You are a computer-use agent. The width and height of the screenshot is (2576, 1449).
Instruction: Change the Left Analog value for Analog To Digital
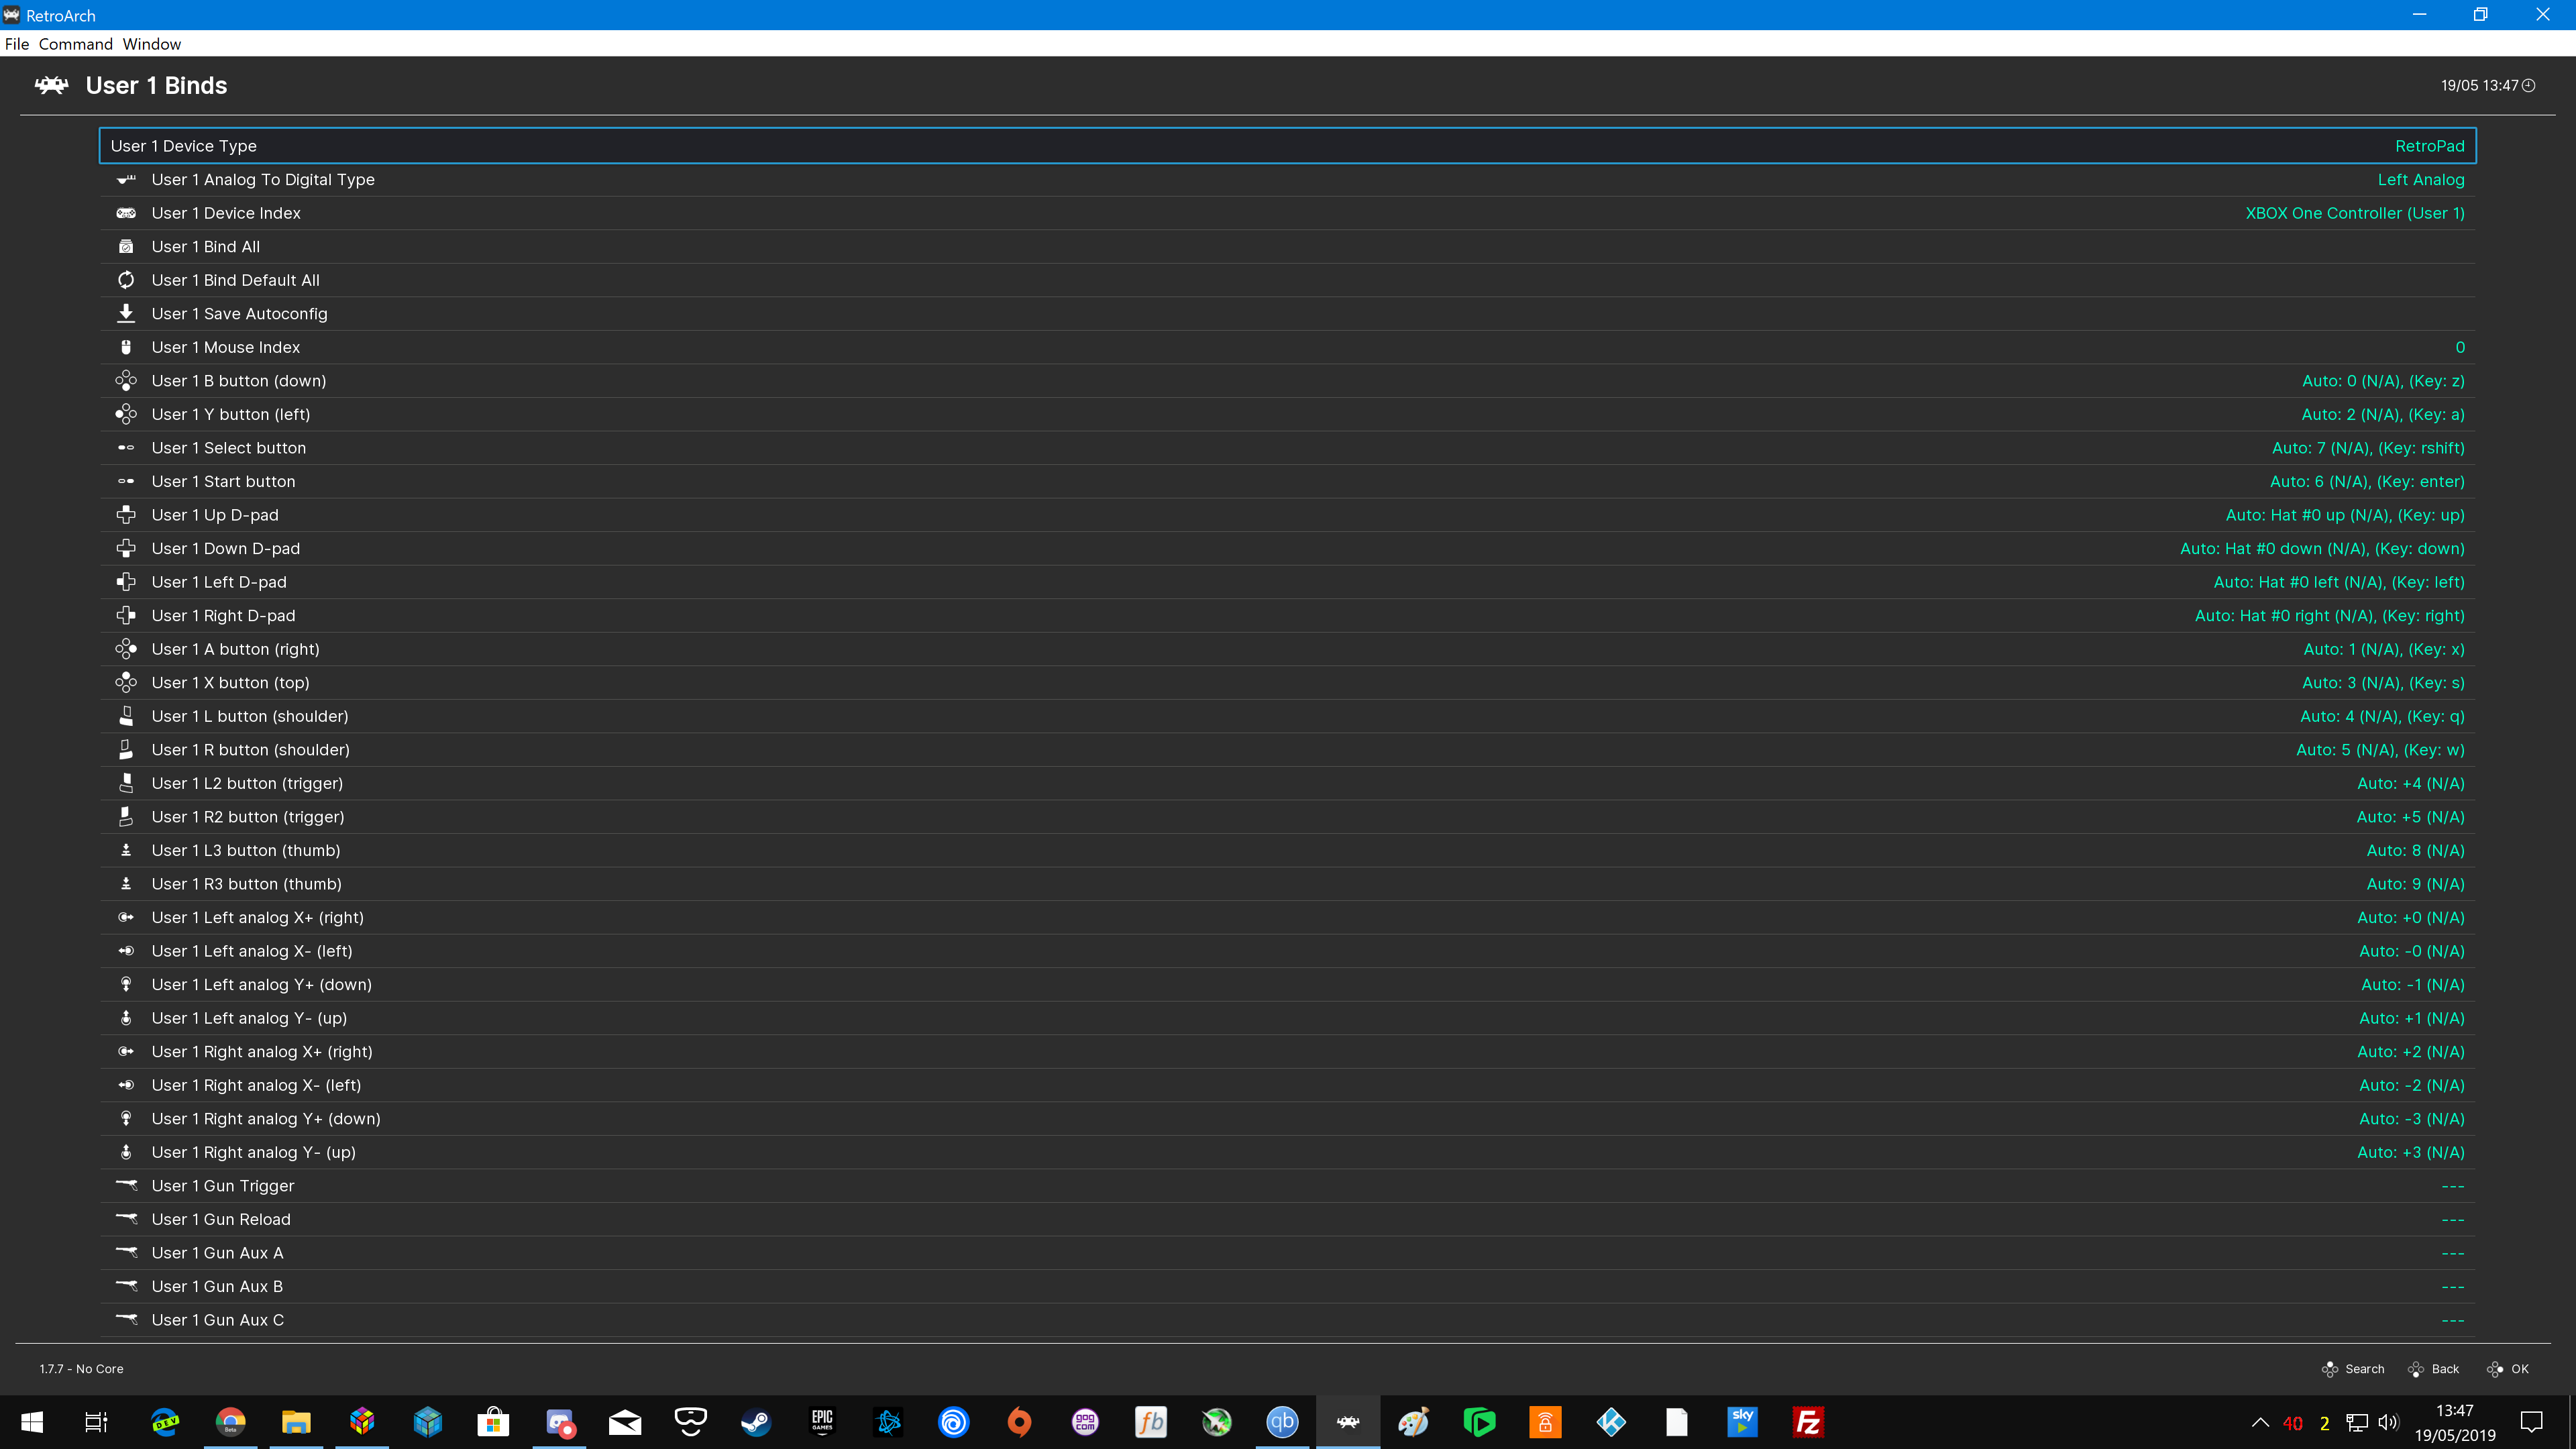[x=2420, y=179]
